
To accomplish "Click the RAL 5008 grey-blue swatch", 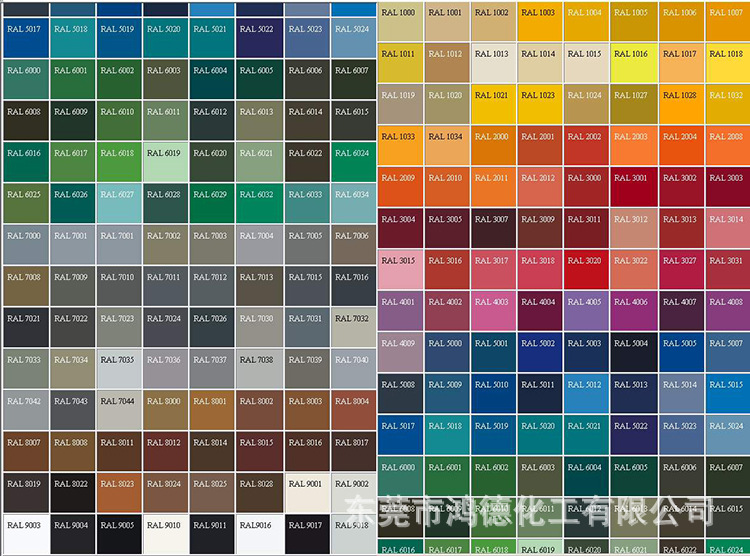I will tap(400, 394).
